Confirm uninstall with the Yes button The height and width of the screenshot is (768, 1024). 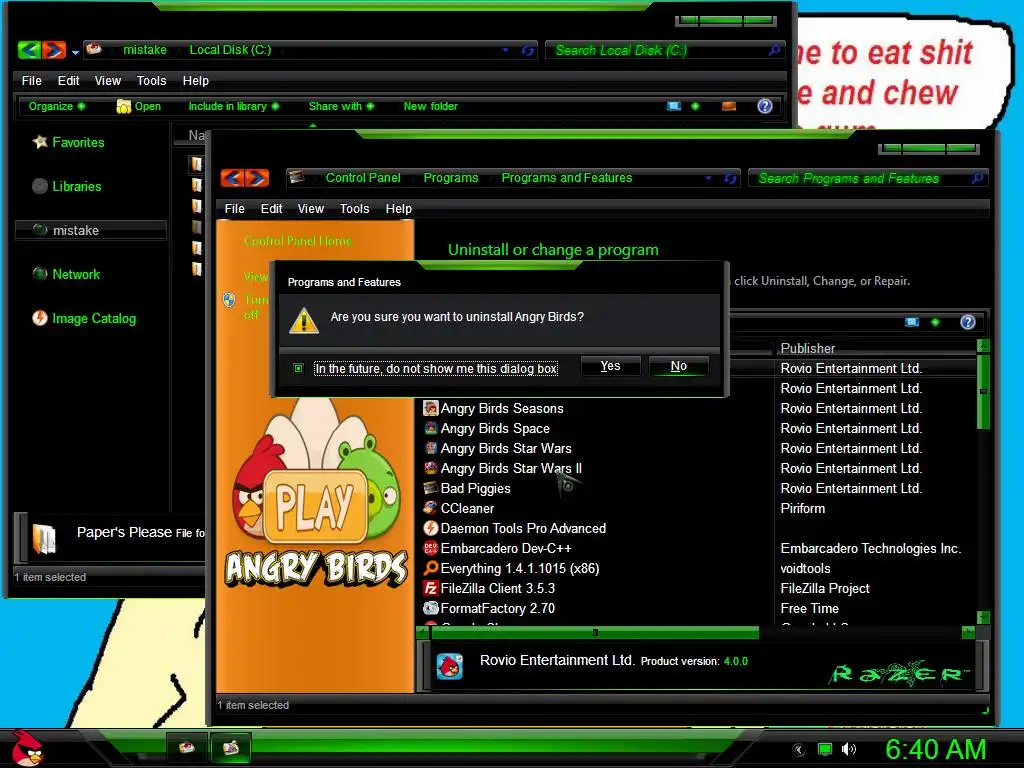point(610,366)
